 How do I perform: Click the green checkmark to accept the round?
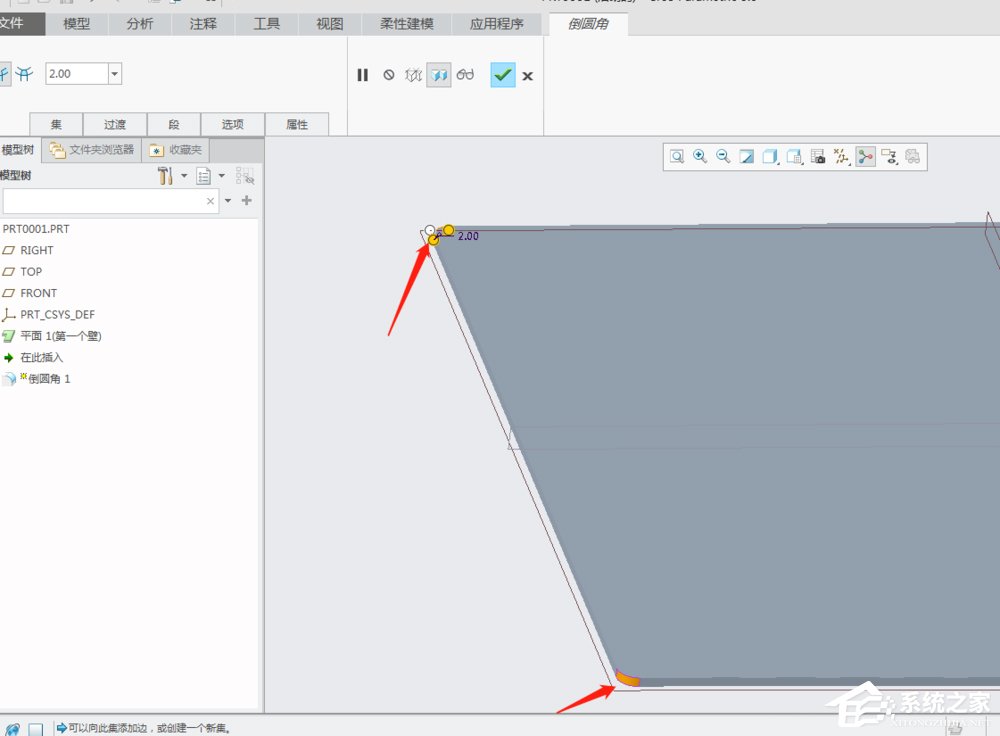coord(502,75)
